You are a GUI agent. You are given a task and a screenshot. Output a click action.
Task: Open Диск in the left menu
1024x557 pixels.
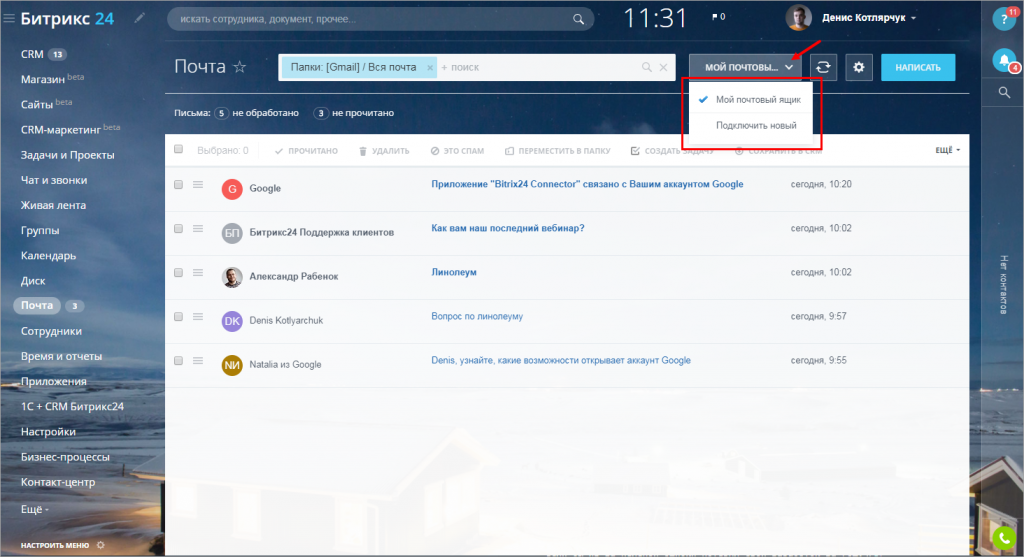tap(33, 281)
